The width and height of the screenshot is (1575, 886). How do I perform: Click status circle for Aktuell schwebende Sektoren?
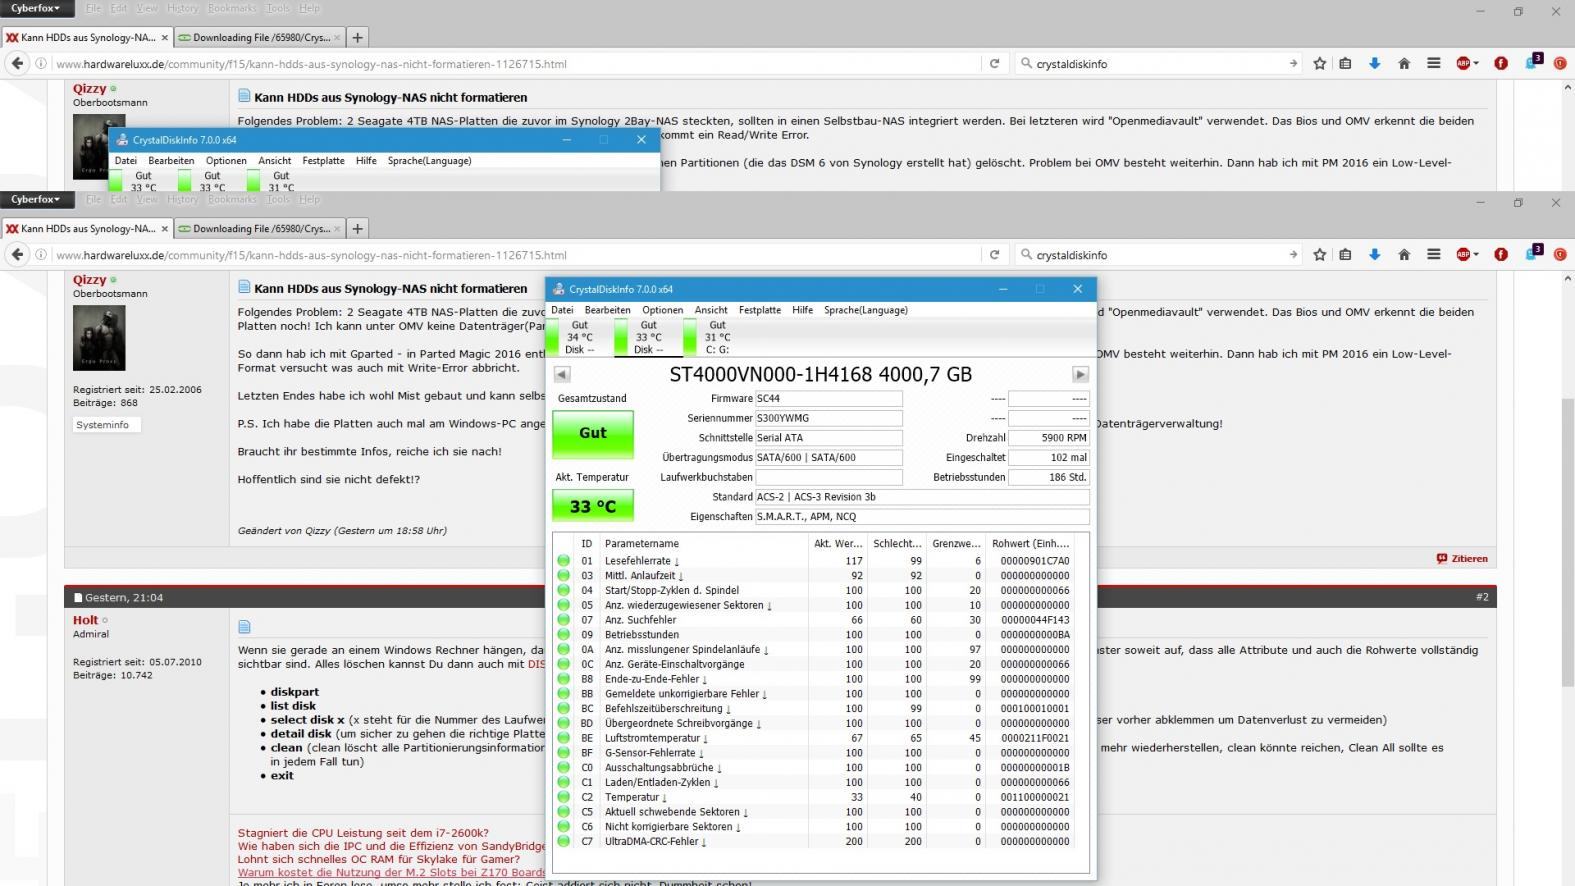tap(564, 812)
